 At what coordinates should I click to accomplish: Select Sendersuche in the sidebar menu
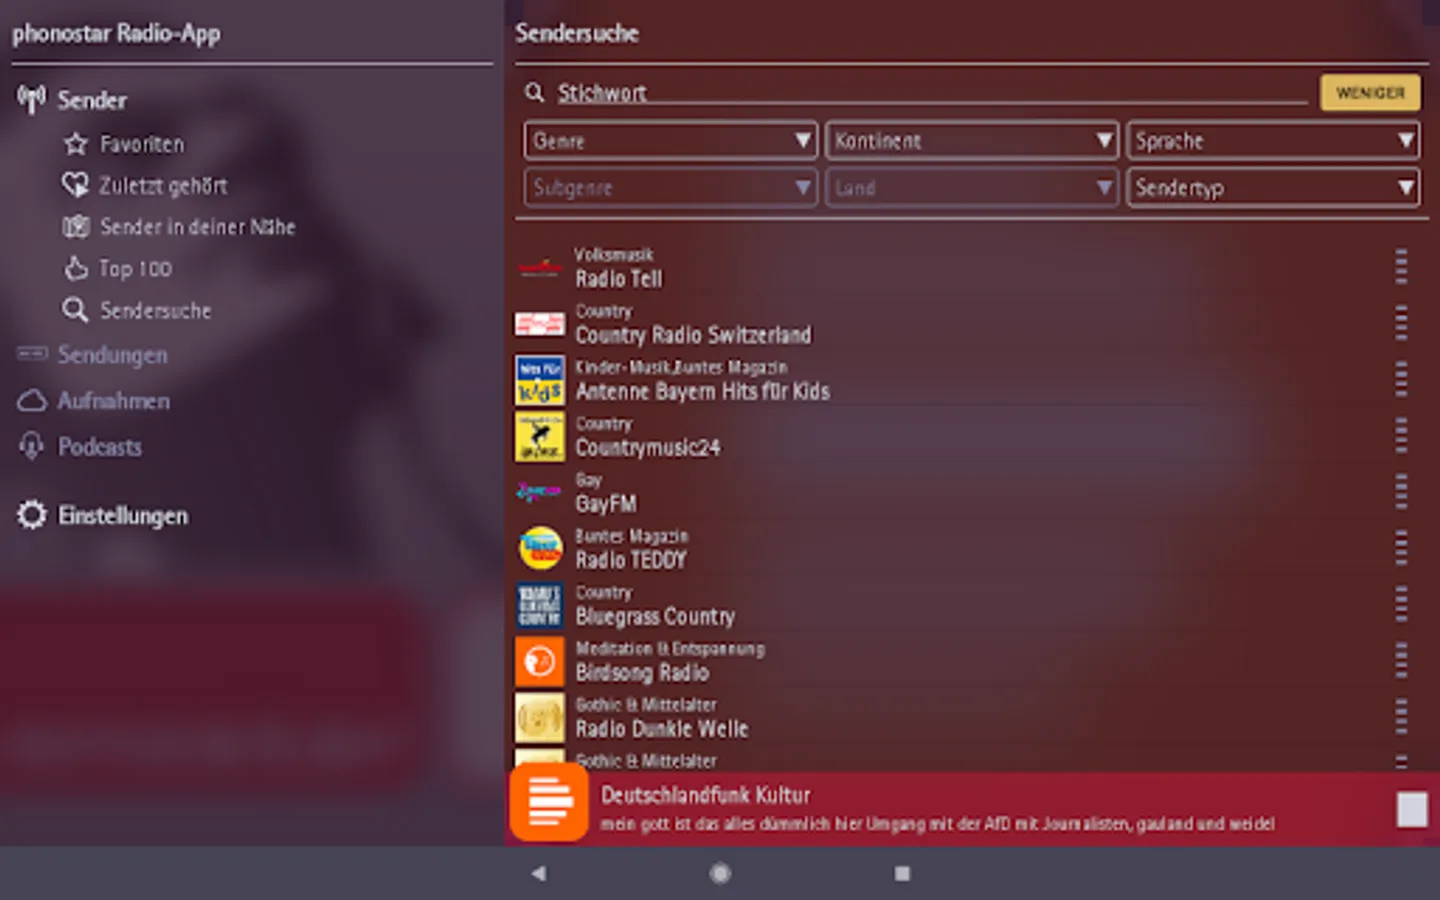[156, 311]
